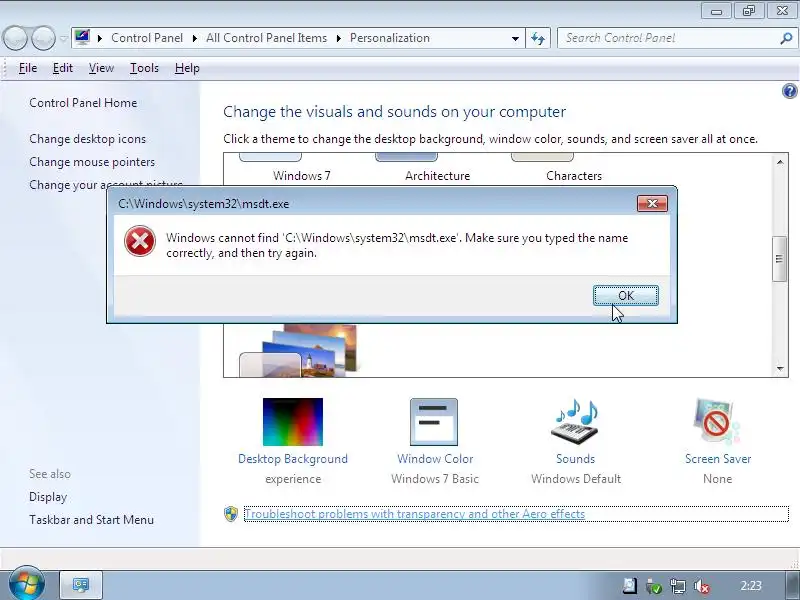
Task: Open Troubleshoot problems with transparency link
Action: [415, 514]
